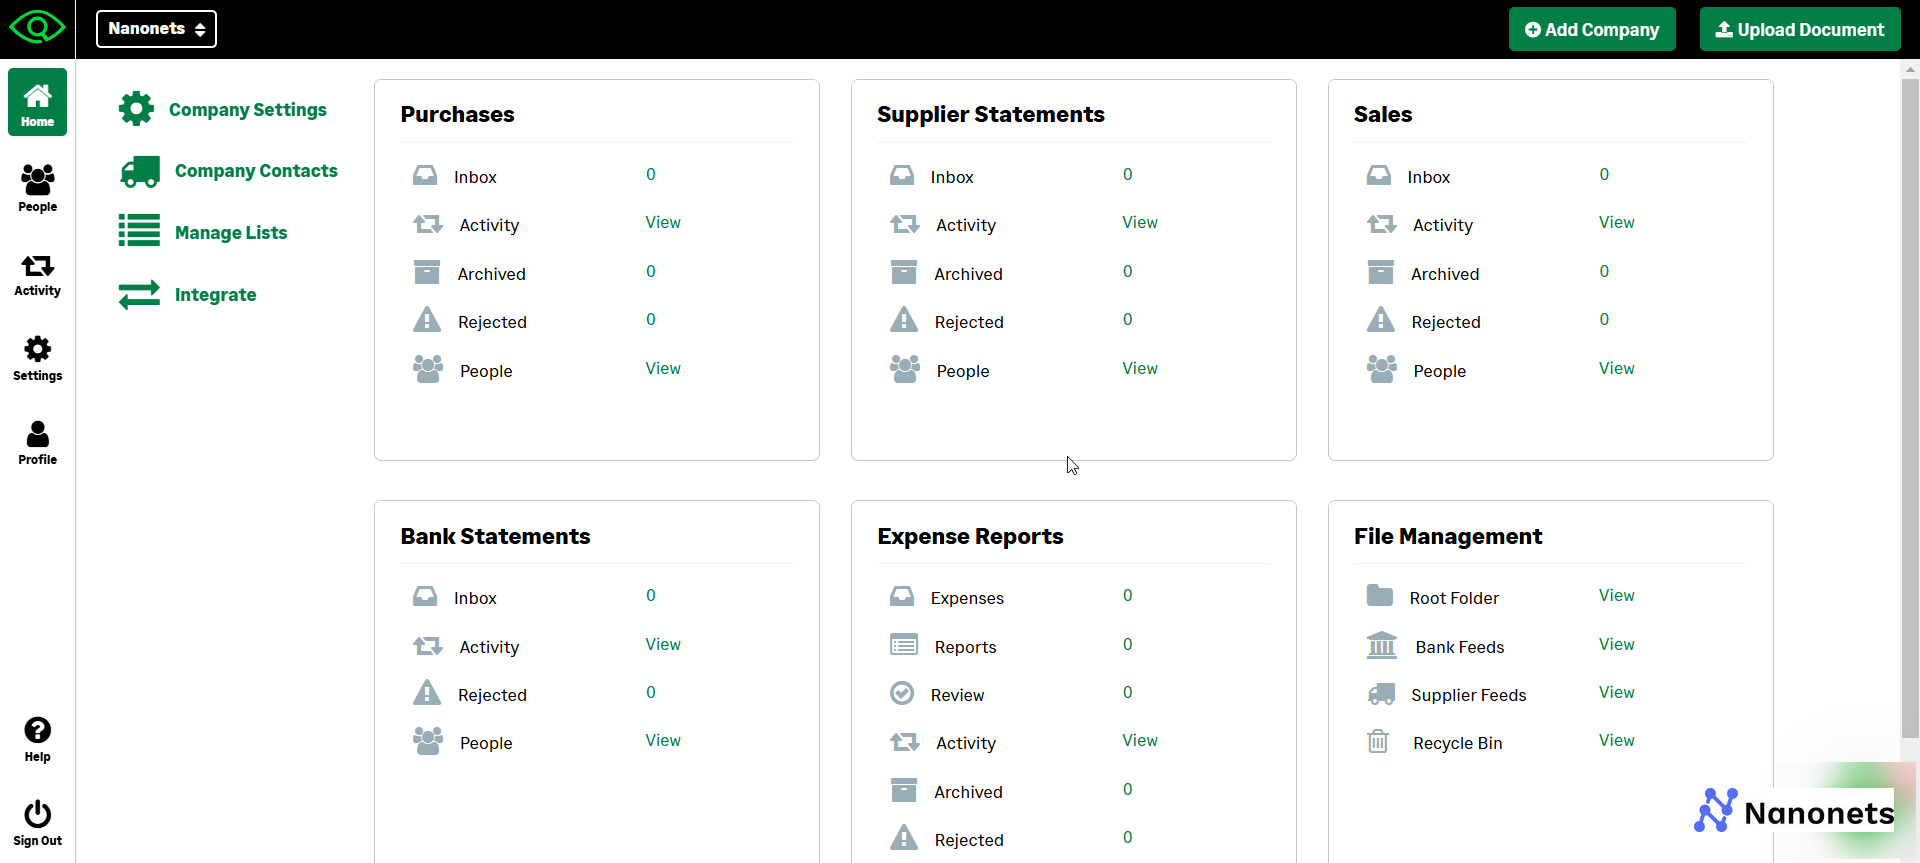The image size is (1920, 863).
Task: View Bank Statements People
Action: [x=663, y=740]
